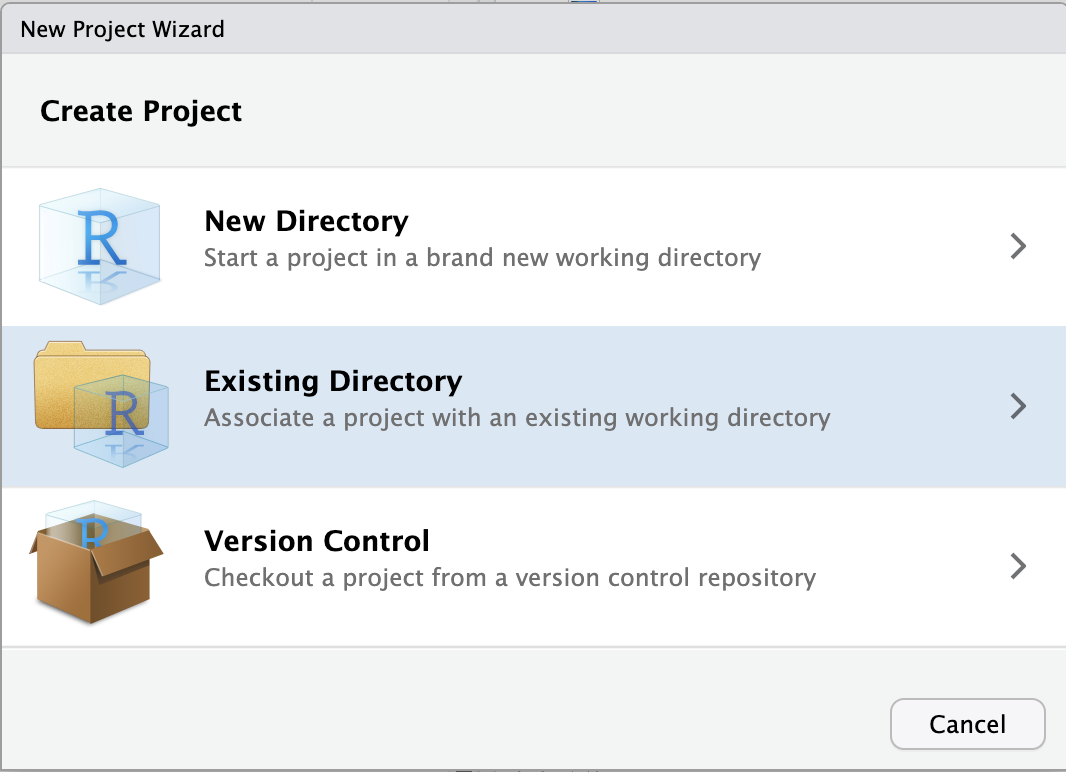Click the "Create Project" heading
Viewport: 1066px width, 772px height.
coord(141,111)
